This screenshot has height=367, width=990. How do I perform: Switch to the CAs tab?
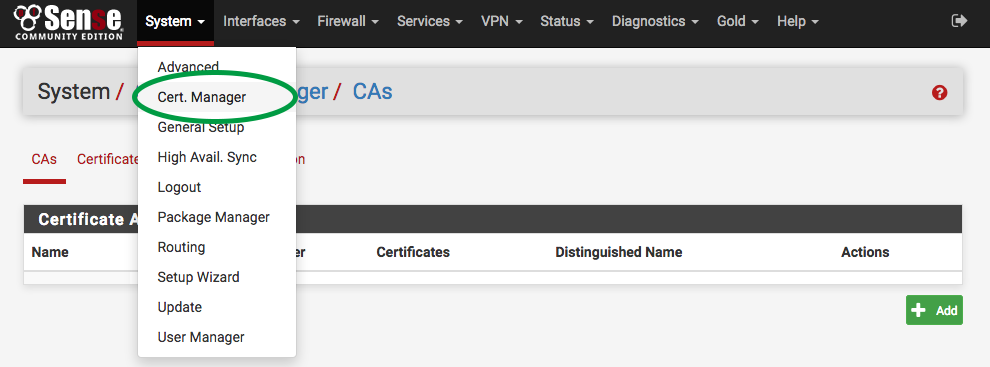click(x=44, y=159)
